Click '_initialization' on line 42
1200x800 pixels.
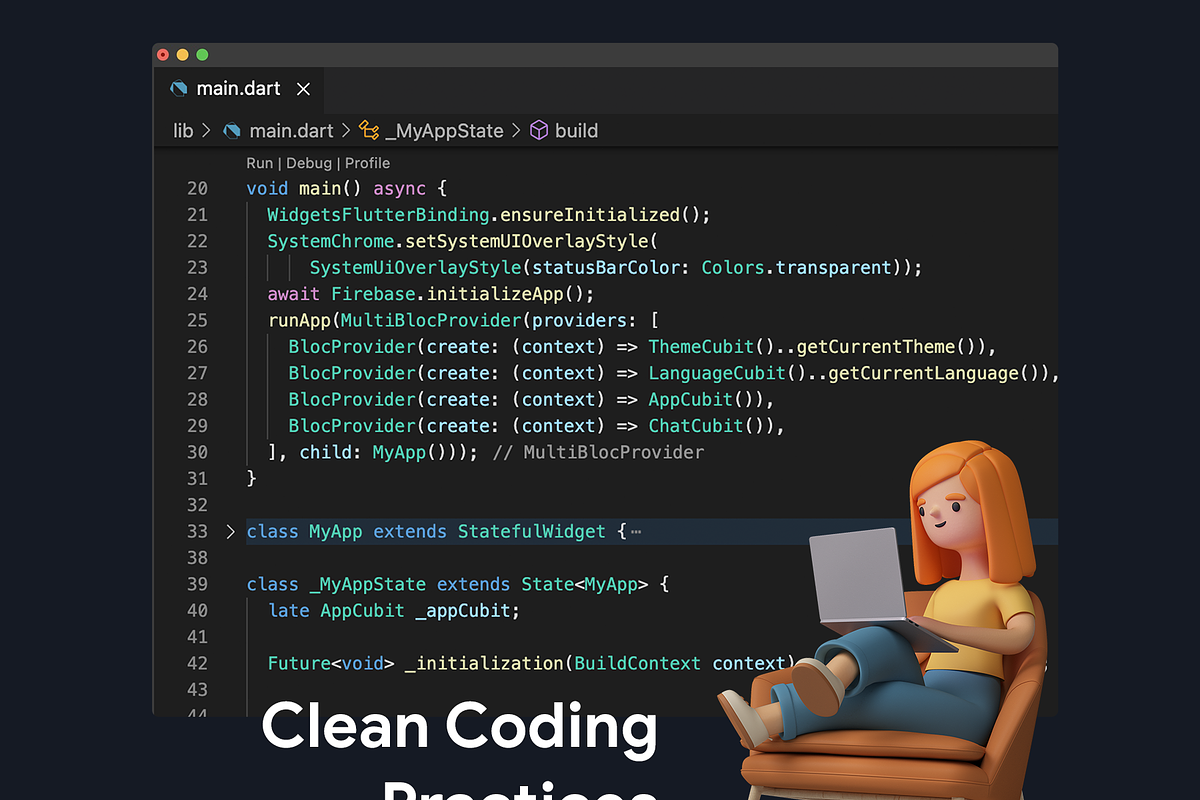pos(484,663)
